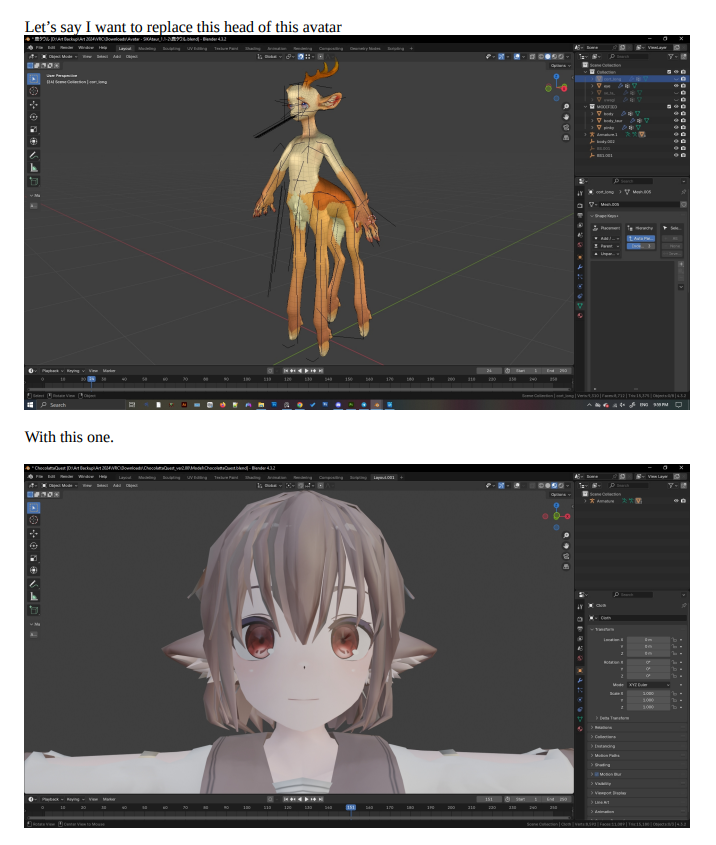Select the Measure tool in lower Blender window

[x=33, y=597]
